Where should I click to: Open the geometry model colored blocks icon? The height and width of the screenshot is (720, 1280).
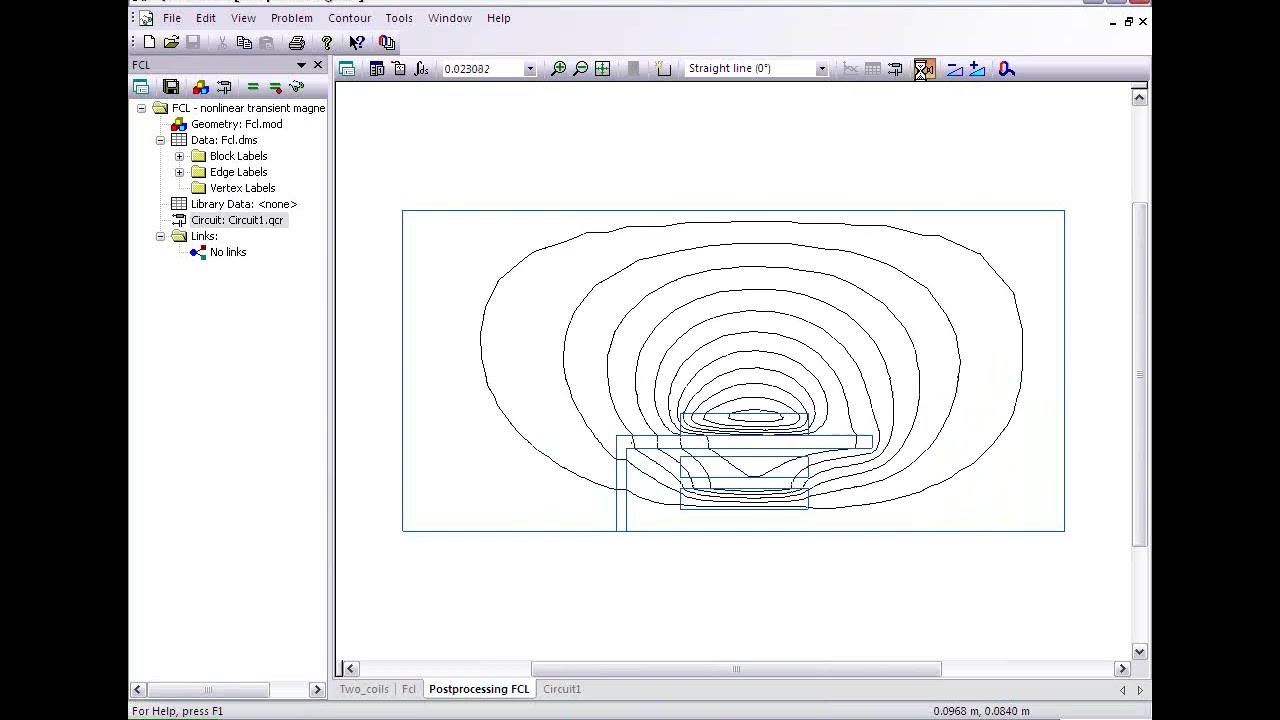(x=201, y=87)
